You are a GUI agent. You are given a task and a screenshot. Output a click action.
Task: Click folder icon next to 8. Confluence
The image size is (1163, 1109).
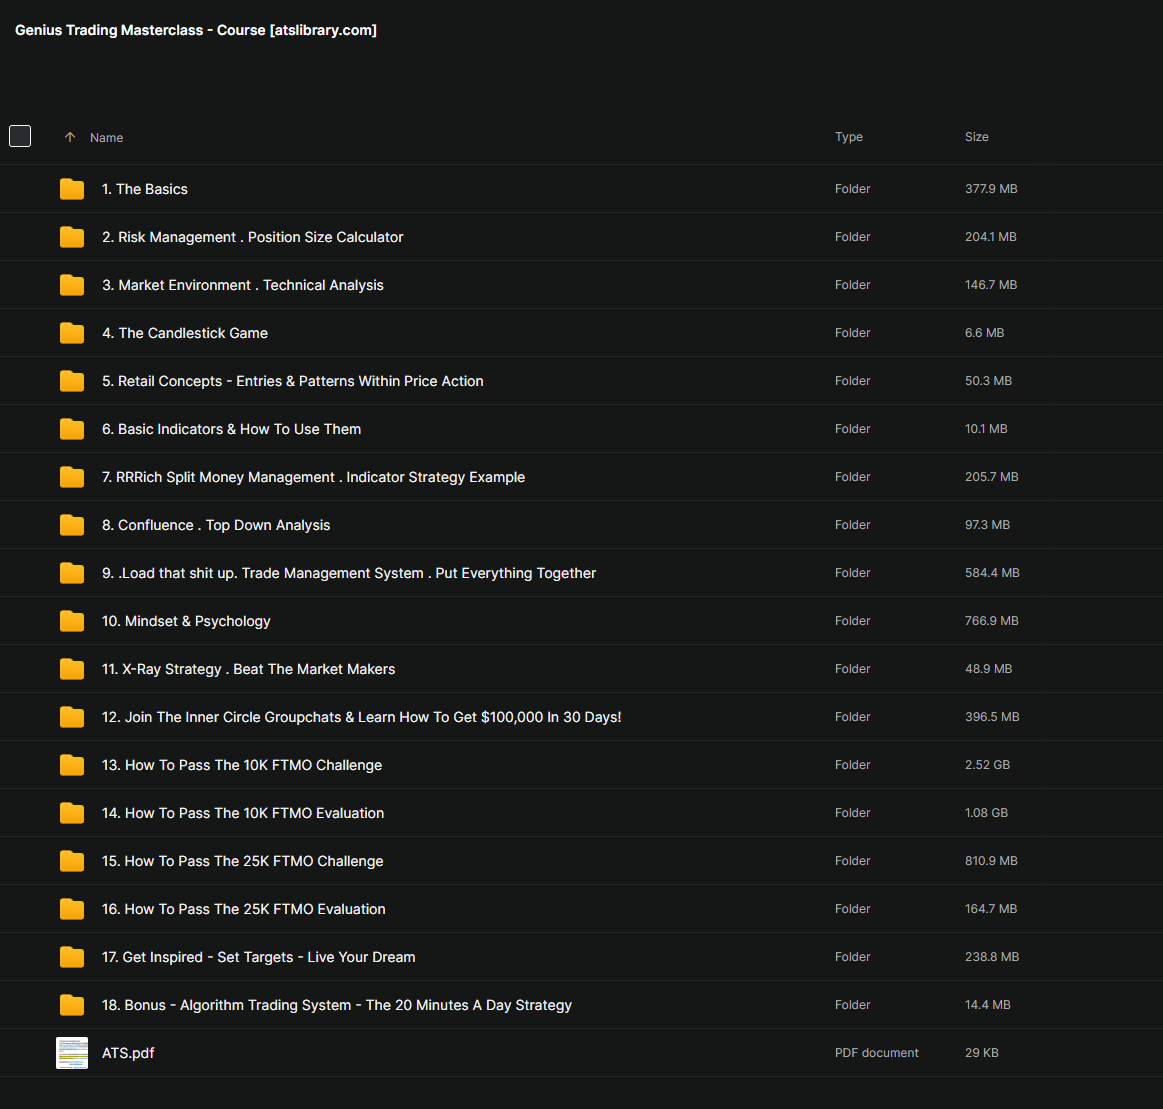click(72, 525)
